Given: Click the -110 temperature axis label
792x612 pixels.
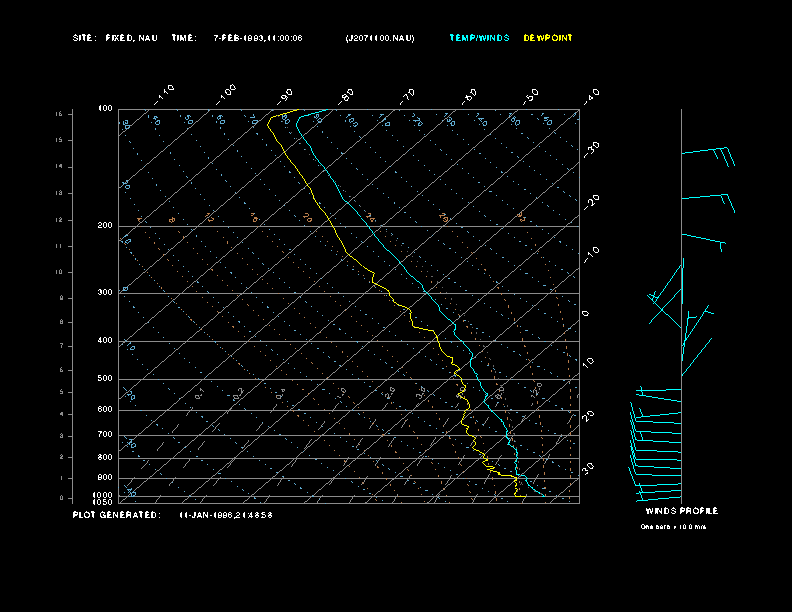Looking at the screenshot, I should click(165, 92).
